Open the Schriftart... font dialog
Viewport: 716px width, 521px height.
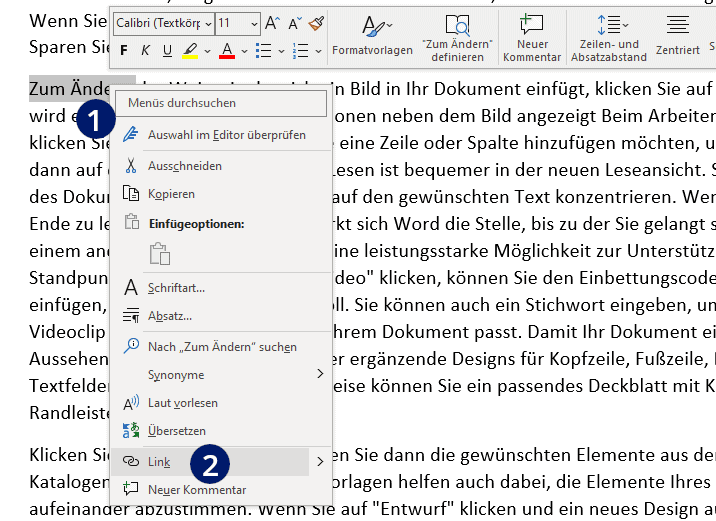click(x=221, y=288)
